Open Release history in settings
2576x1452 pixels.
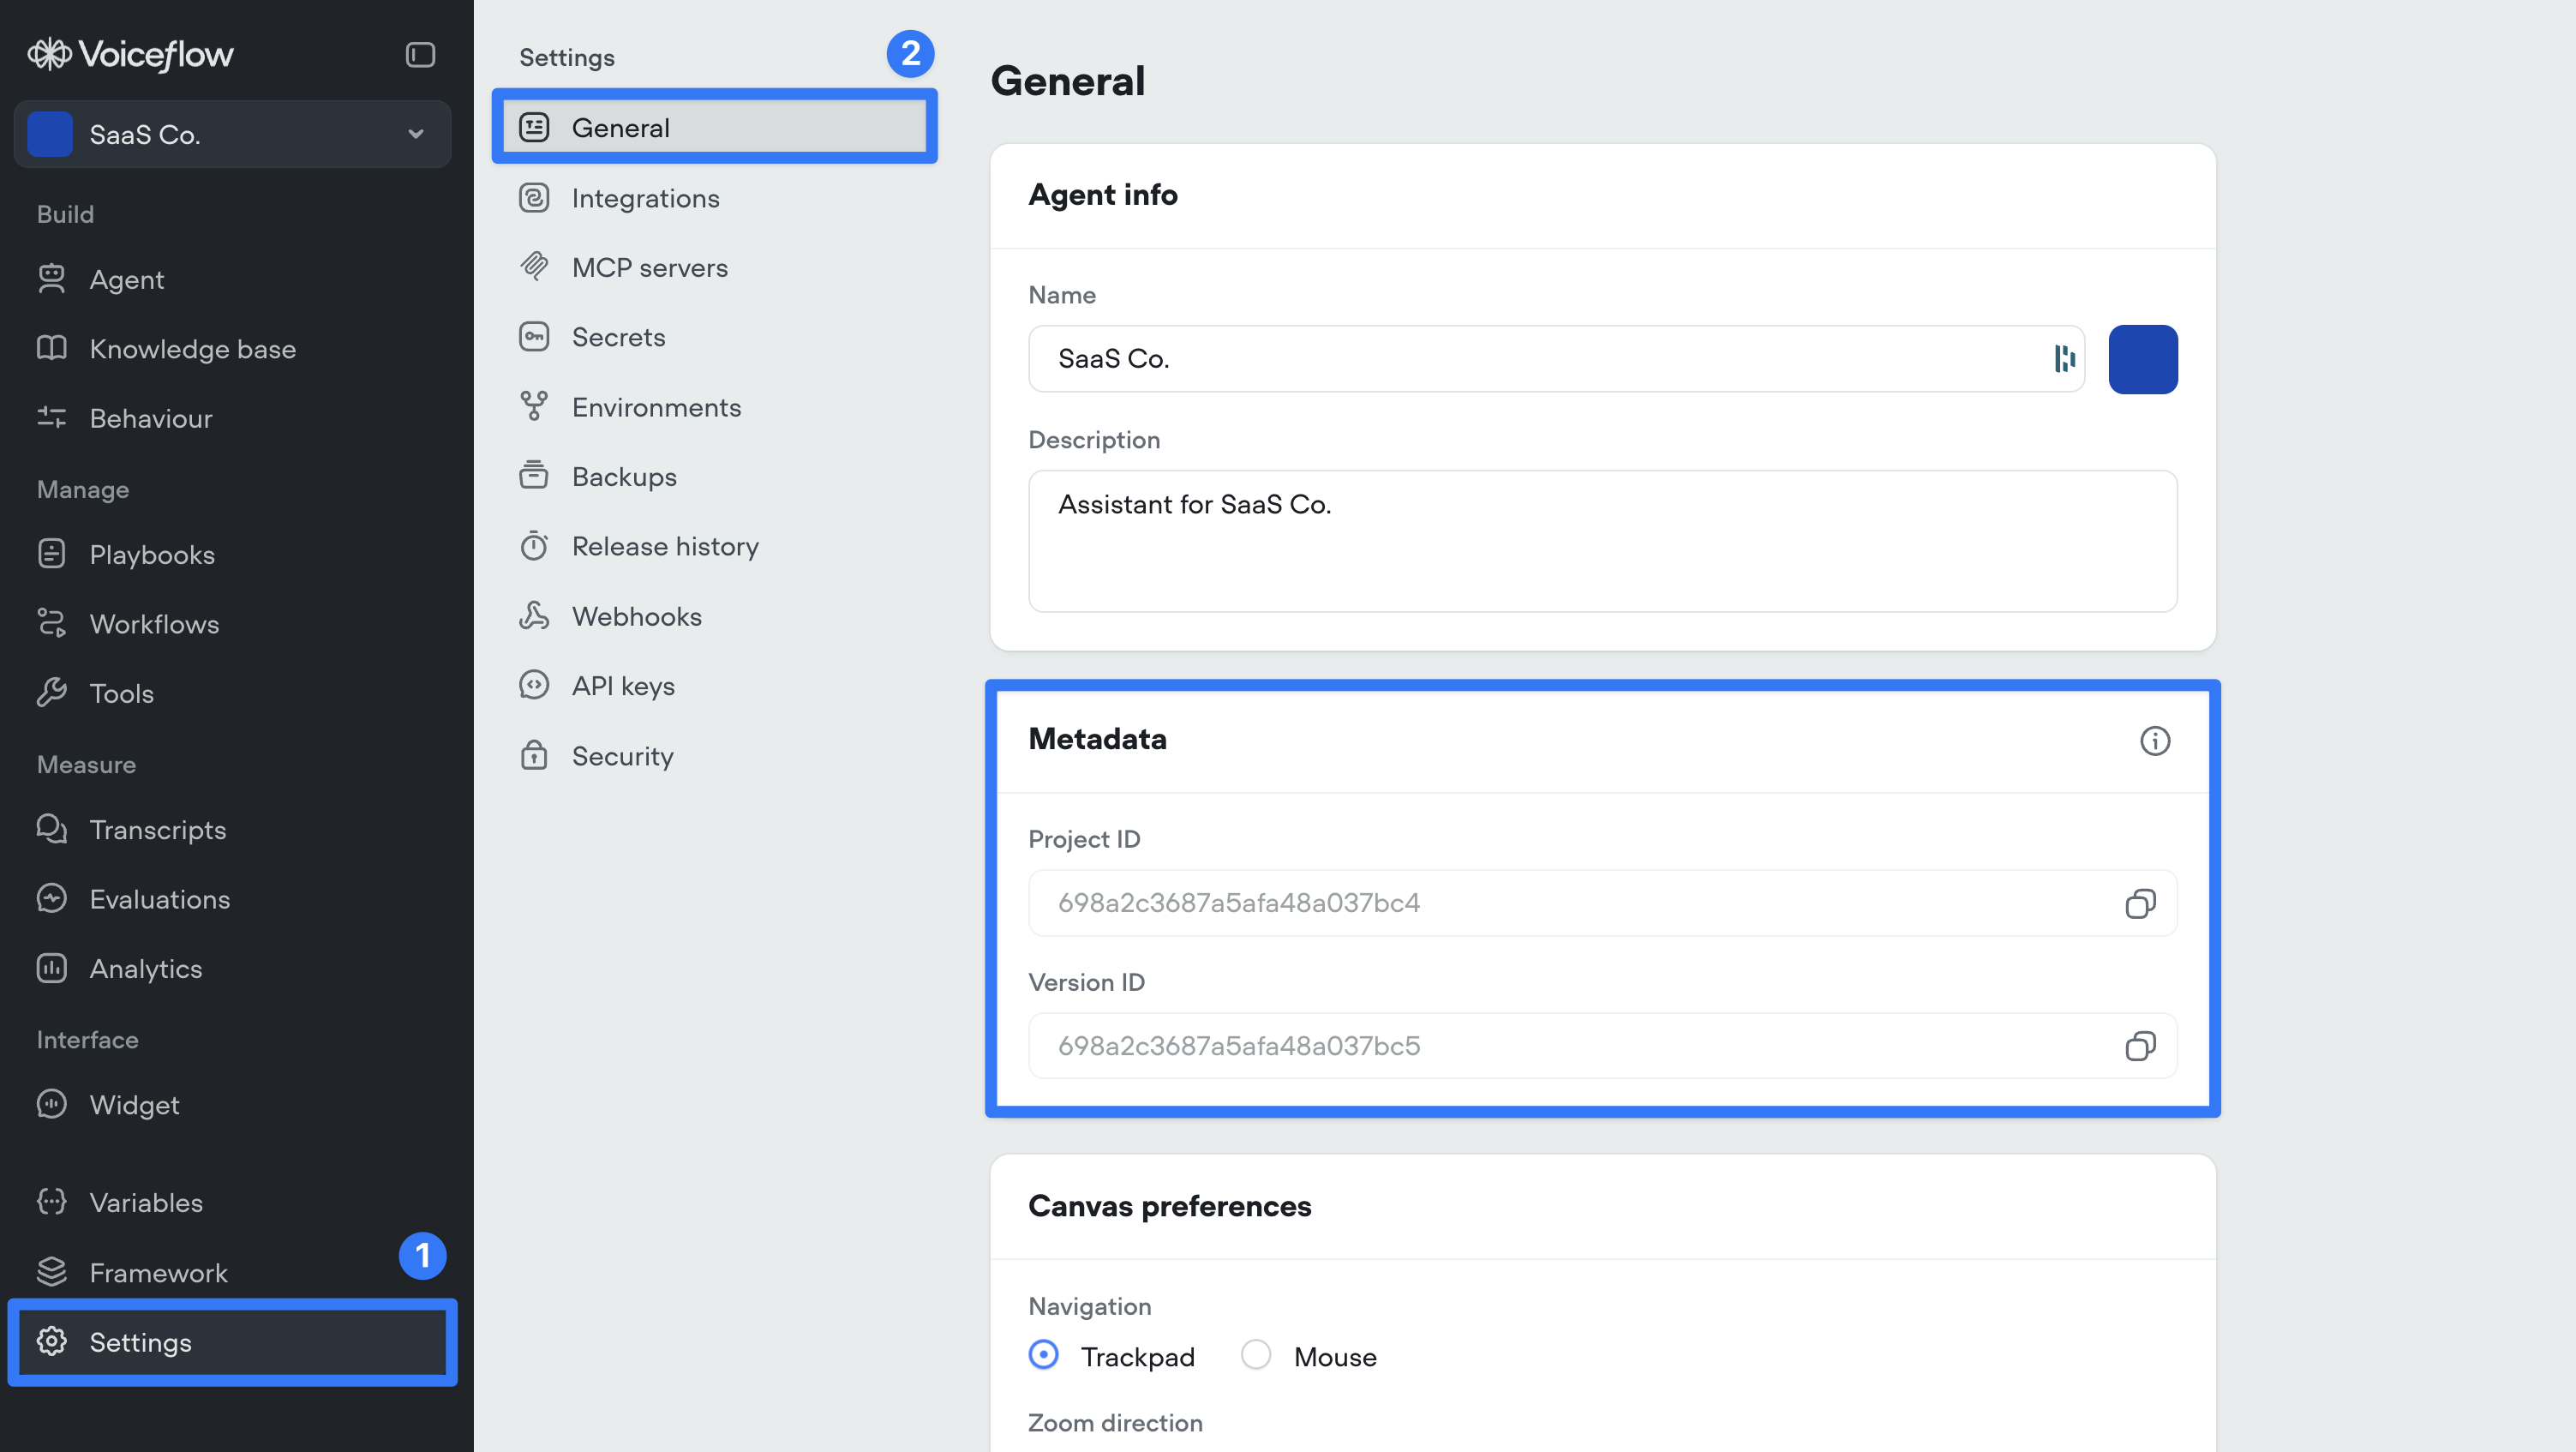665,546
